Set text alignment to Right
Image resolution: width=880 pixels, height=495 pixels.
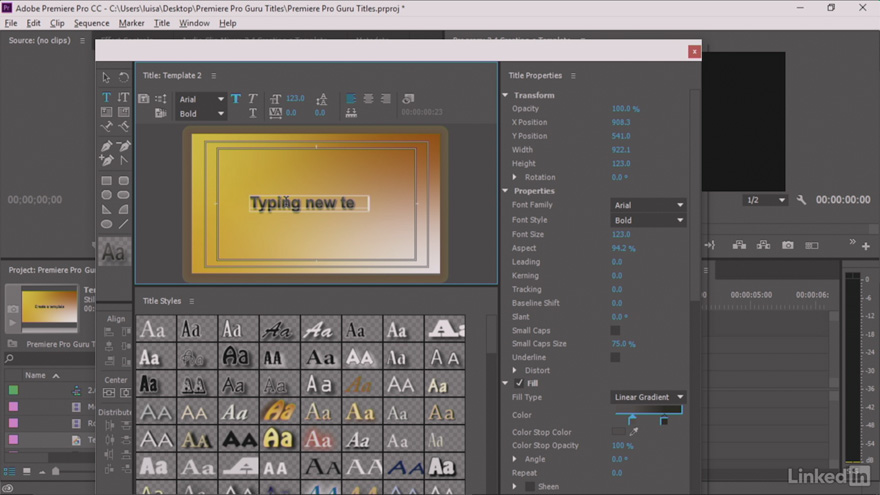pyautogui.click(x=386, y=99)
